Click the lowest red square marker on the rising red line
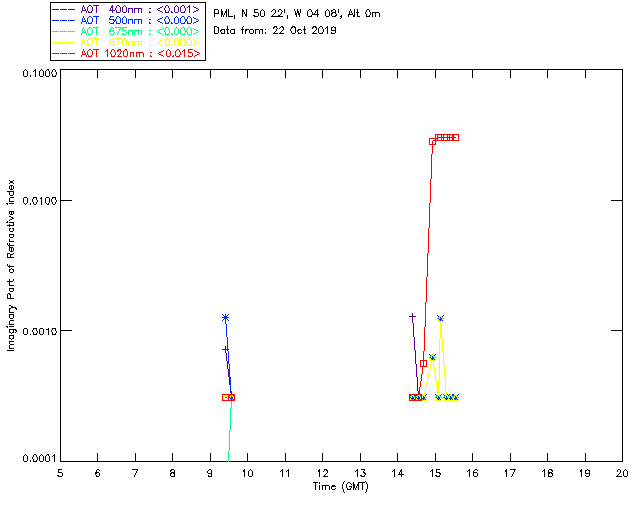640x512 pixels. 423,363
